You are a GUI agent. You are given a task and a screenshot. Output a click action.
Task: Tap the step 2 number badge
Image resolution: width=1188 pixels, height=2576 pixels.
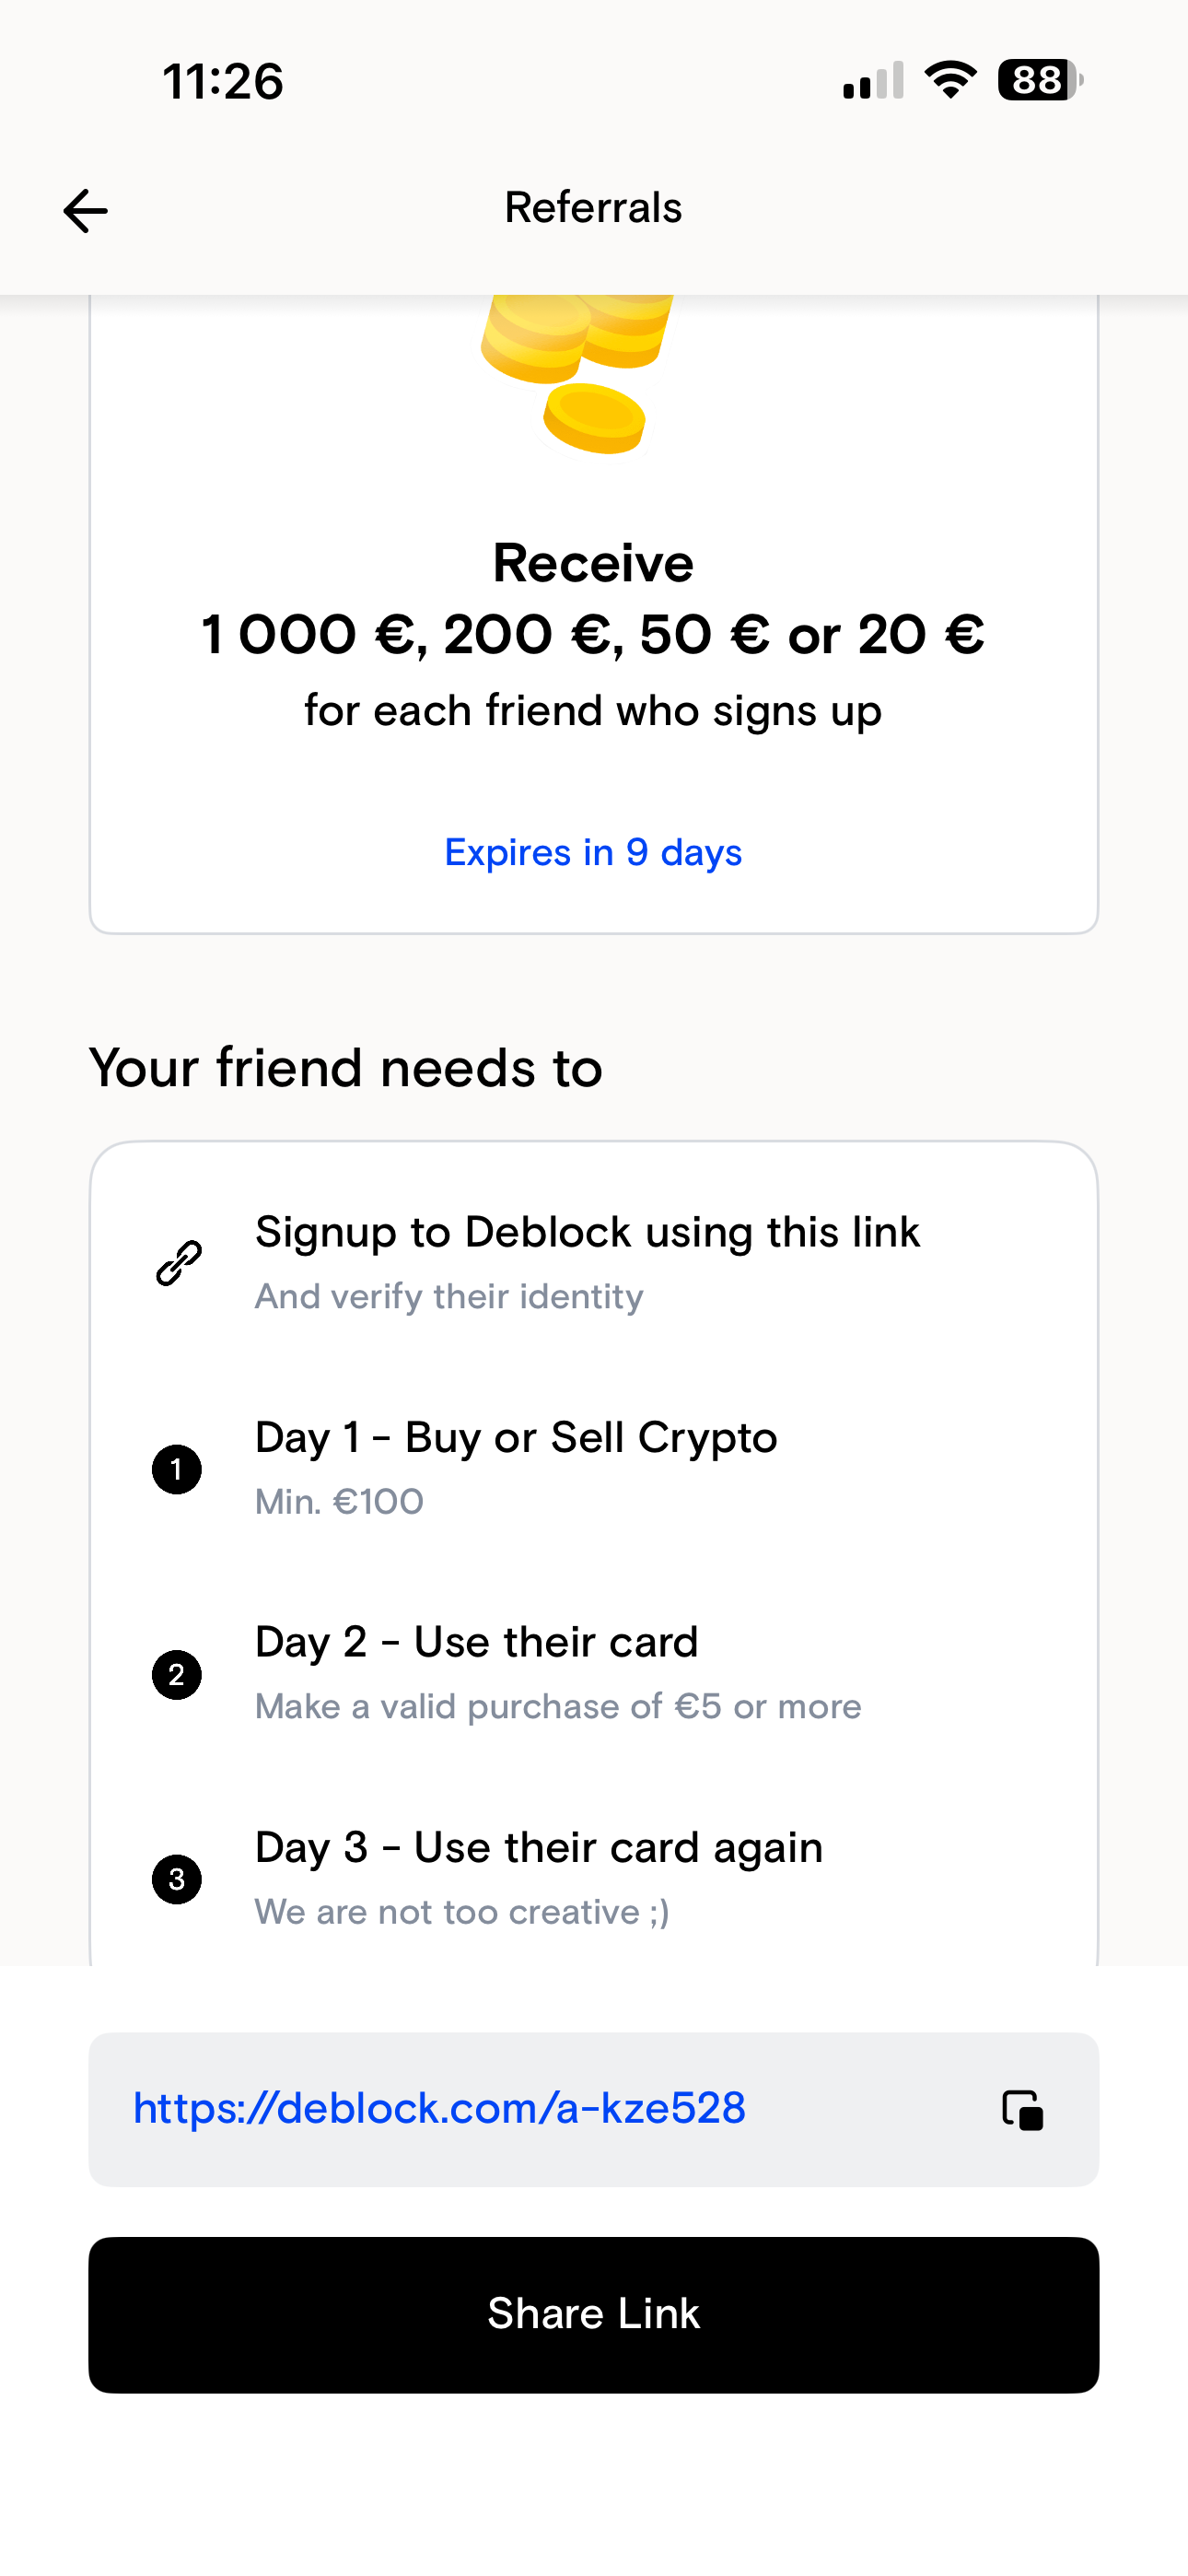point(177,1675)
